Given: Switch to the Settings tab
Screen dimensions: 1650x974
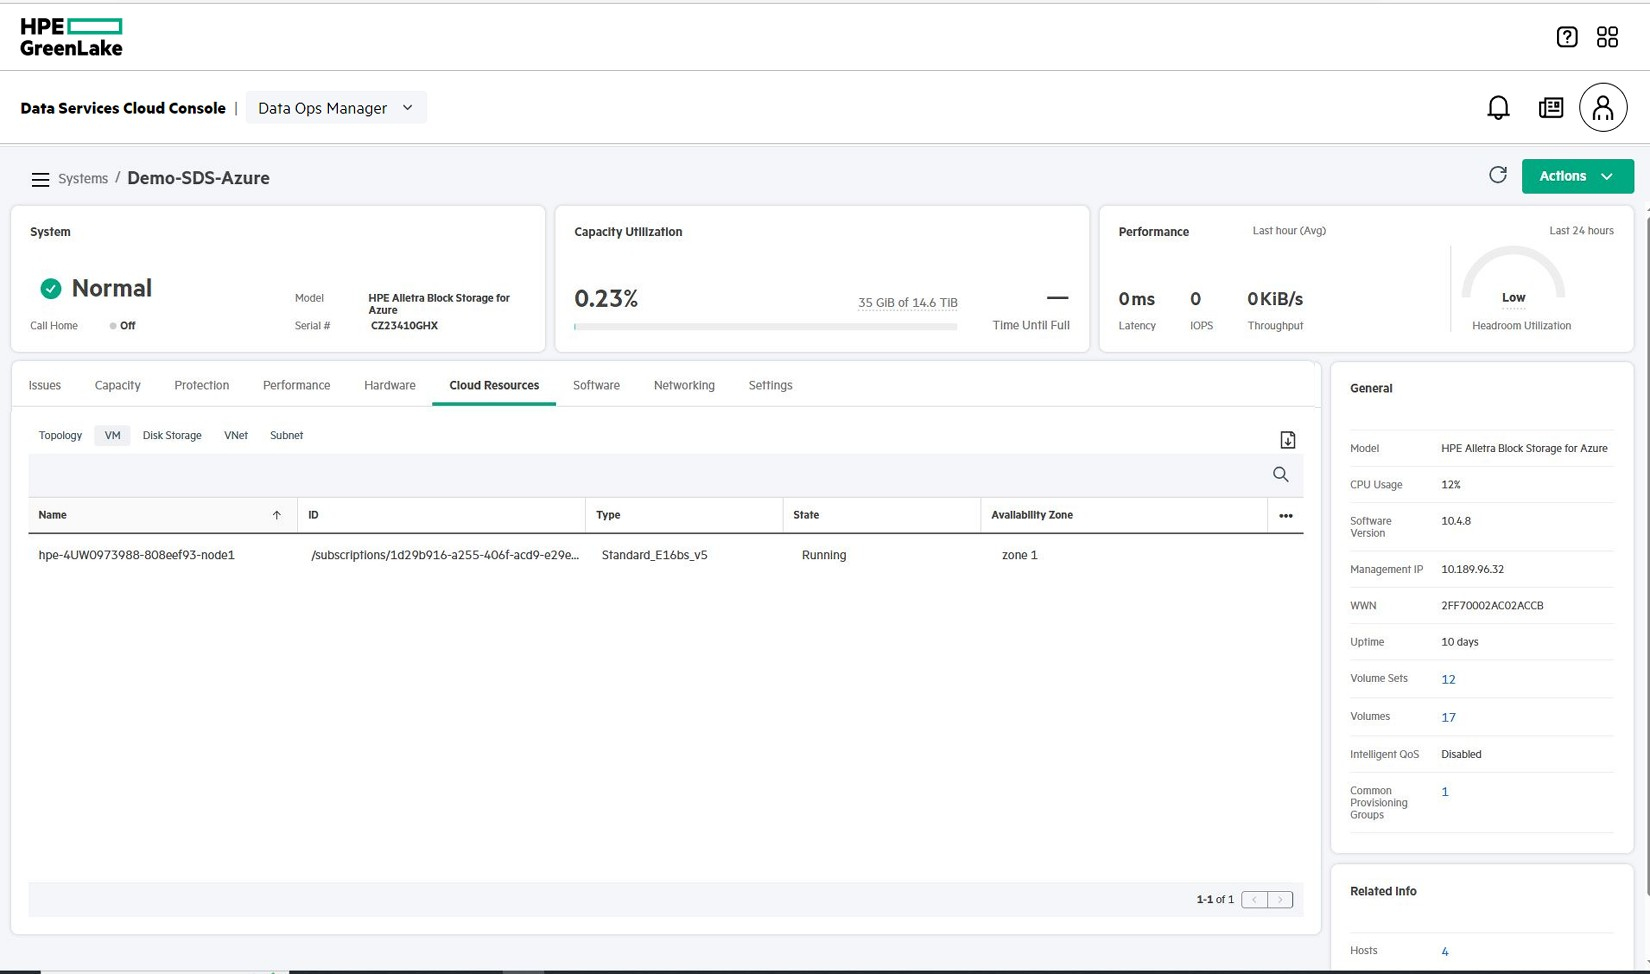Looking at the screenshot, I should (770, 385).
